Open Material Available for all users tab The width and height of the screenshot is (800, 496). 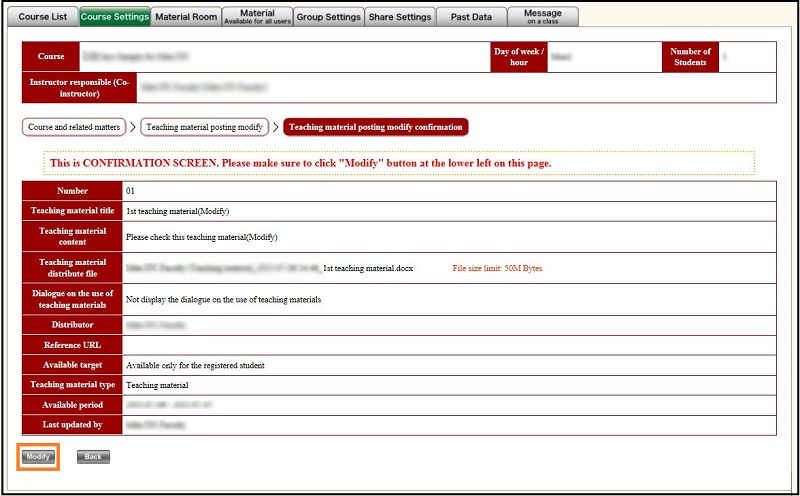[257, 17]
